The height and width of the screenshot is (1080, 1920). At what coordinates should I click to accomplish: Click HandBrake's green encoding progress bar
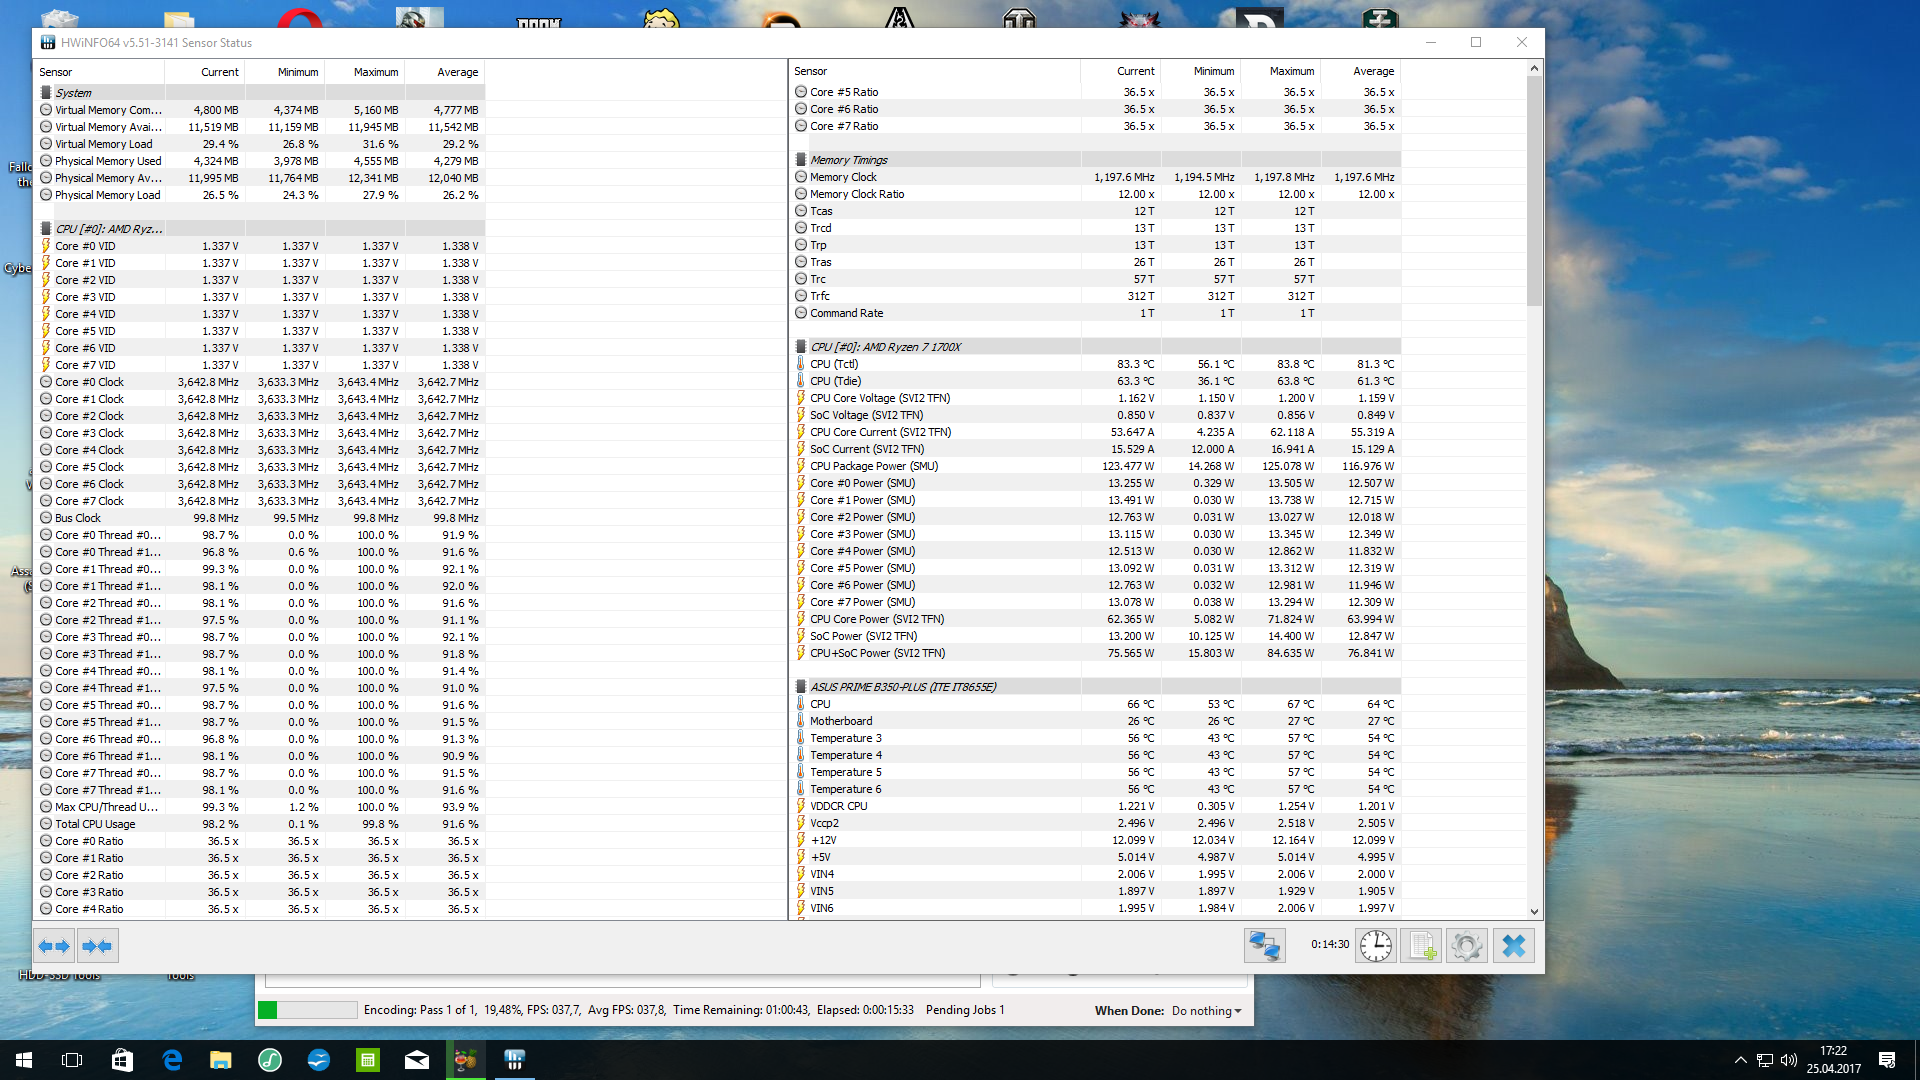pos(307,1010)
